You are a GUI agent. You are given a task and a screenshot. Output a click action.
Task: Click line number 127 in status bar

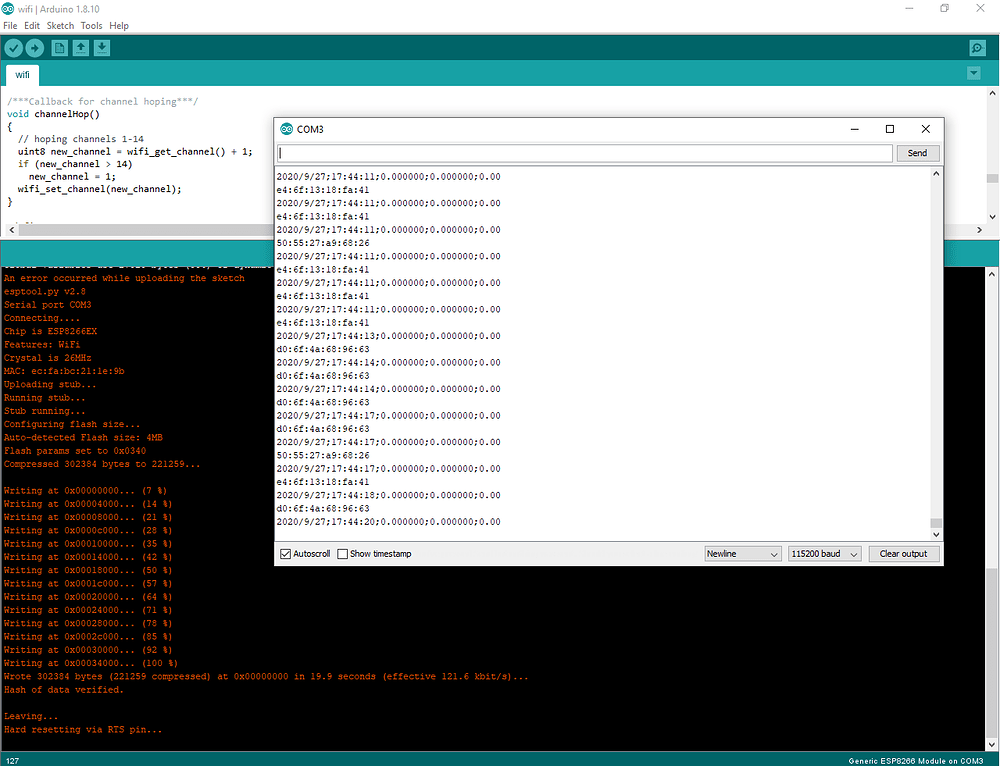click(x=13, y=760)
